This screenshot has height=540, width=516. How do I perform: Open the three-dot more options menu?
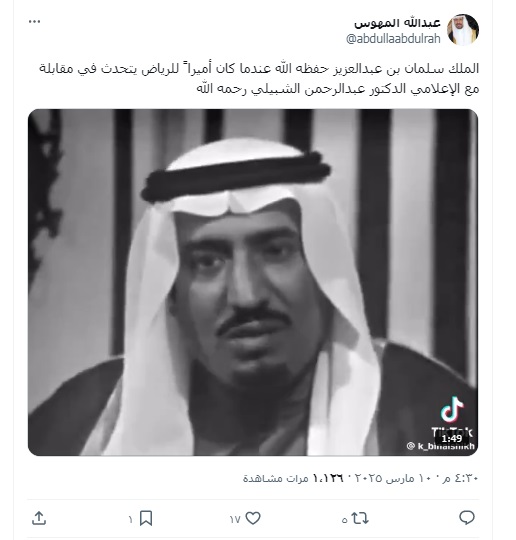click(34, 22)
